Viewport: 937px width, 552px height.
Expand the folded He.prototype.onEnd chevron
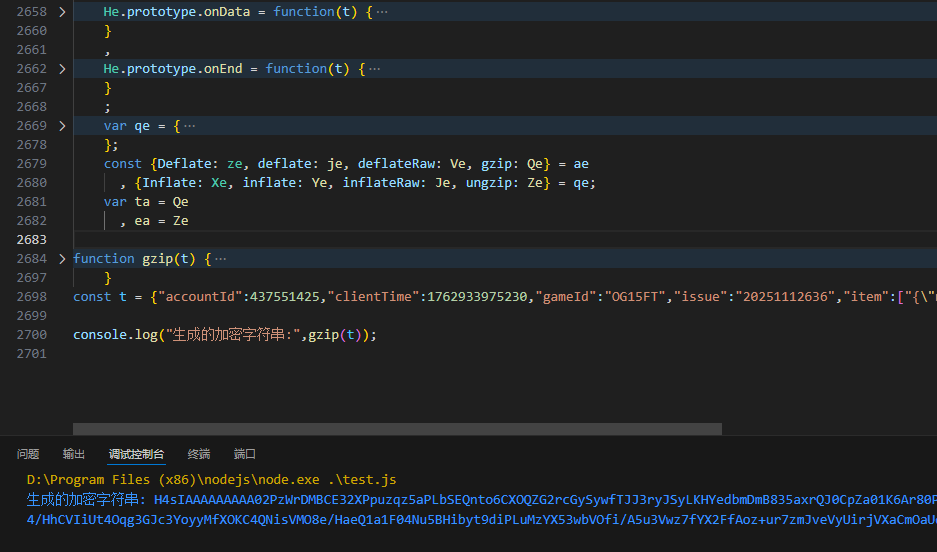tap(62, 69)
